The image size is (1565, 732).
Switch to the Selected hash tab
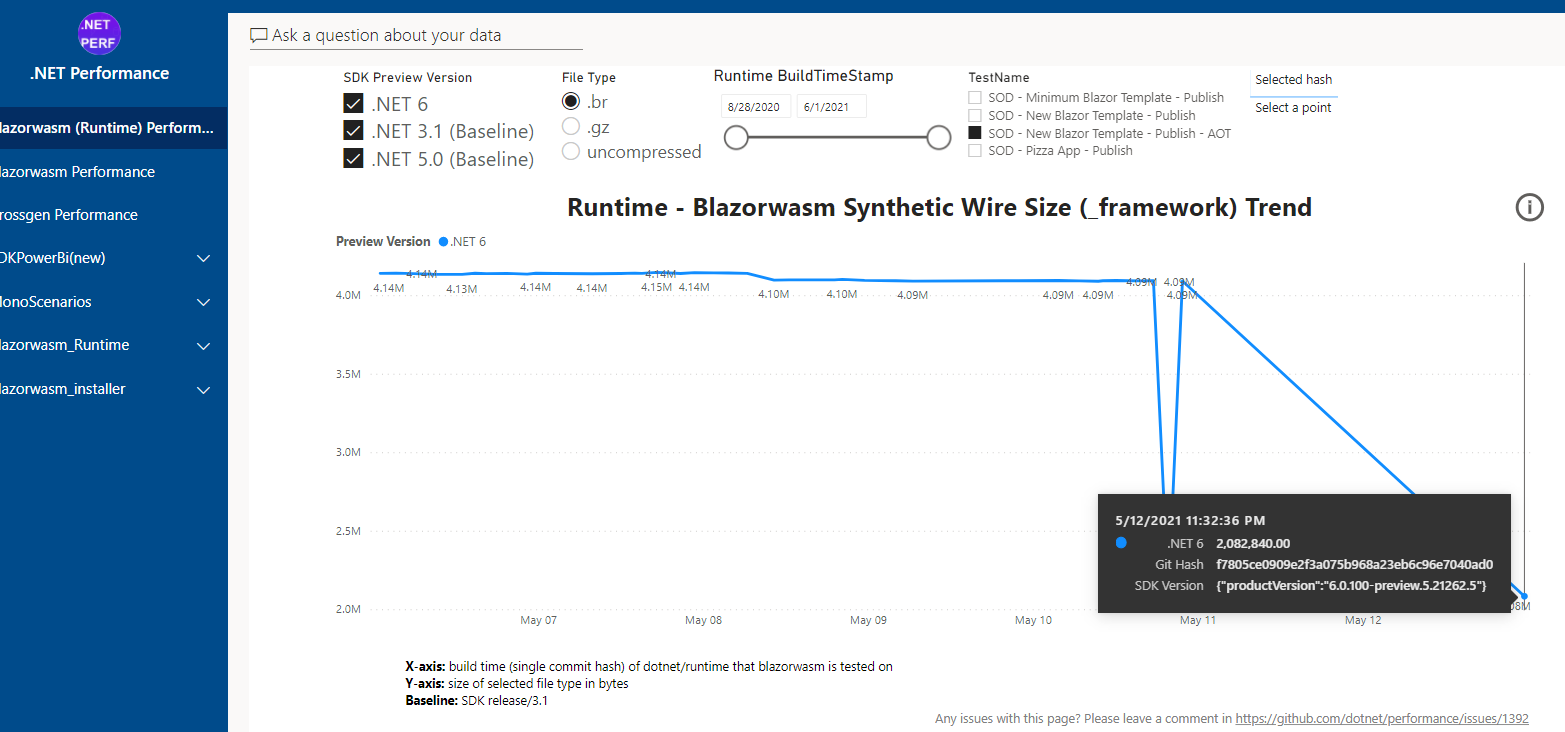1293,79
